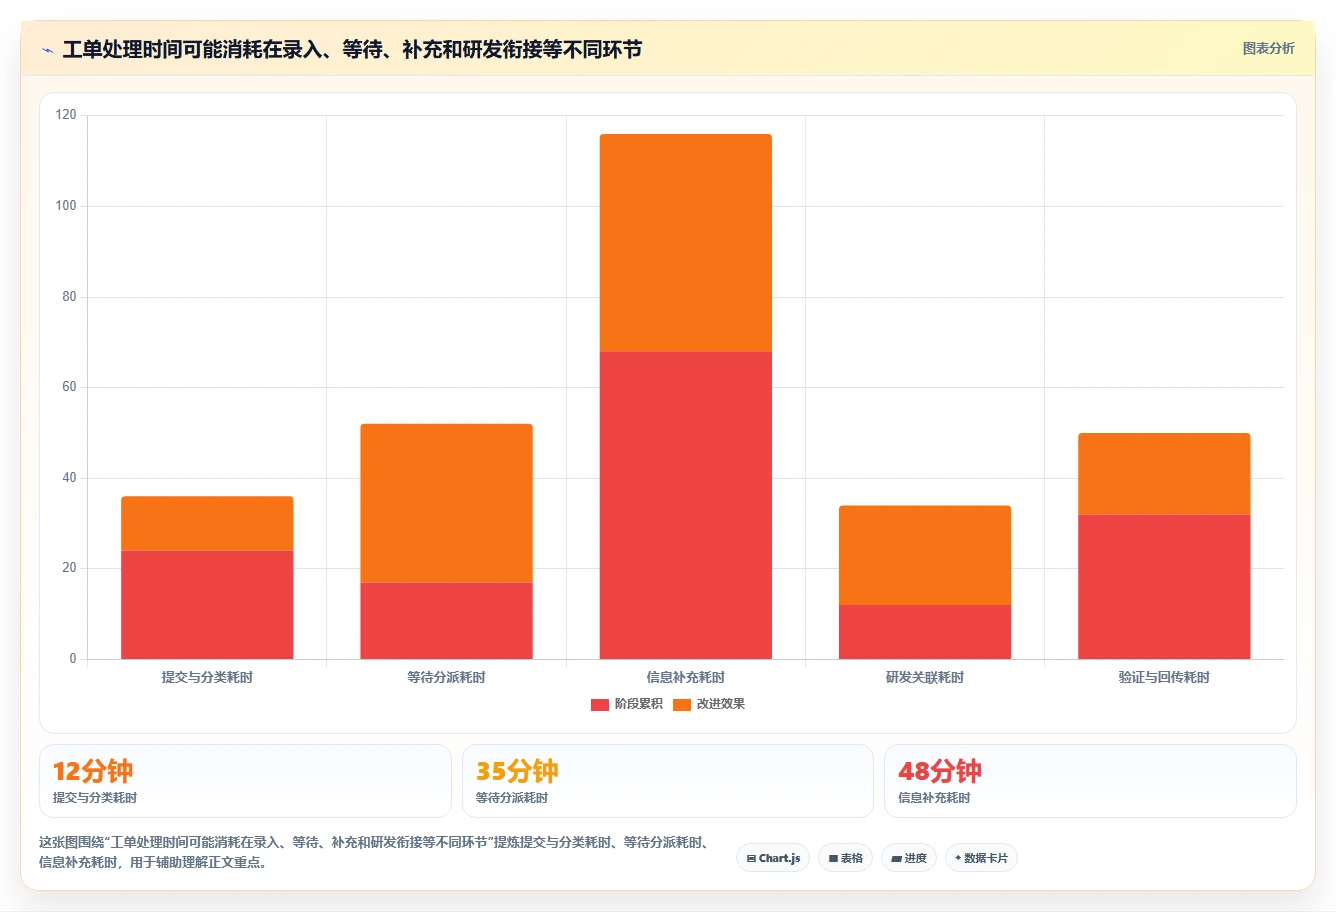1336x912 pixels.
Task: Select the 数据卡片 tag chip
Action: 981,858
